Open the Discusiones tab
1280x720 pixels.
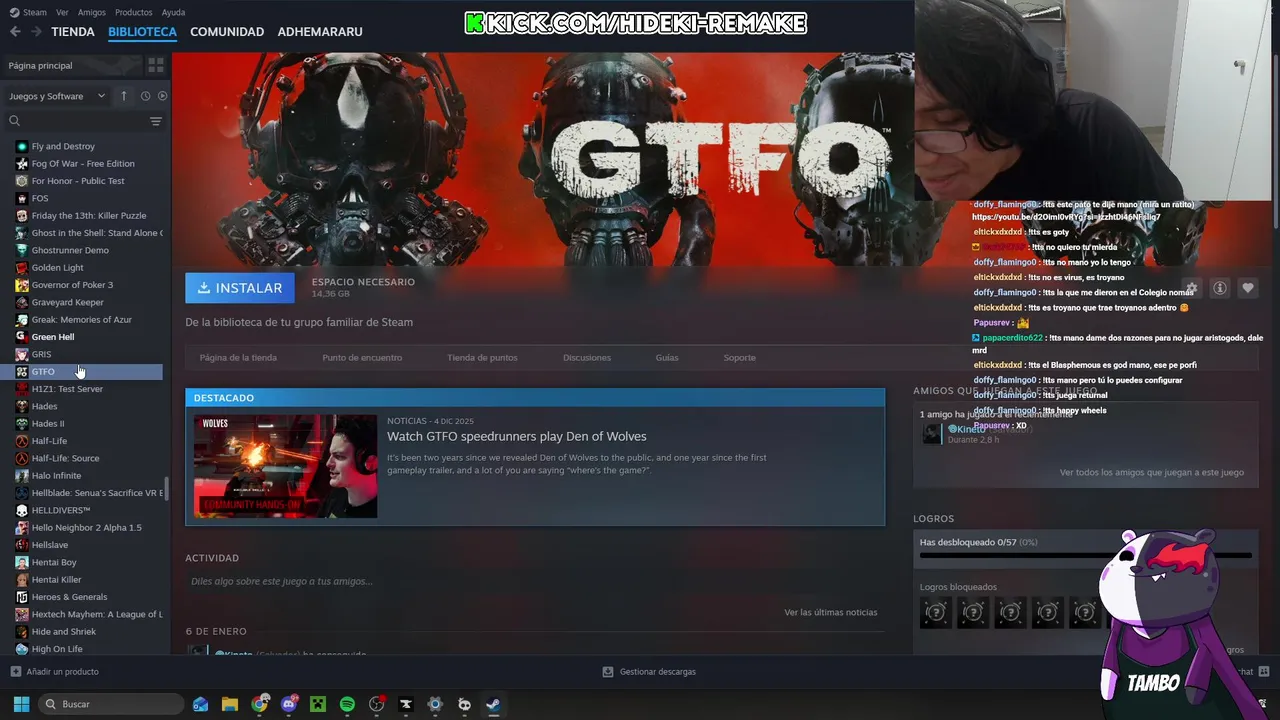[x=587, y=357]
